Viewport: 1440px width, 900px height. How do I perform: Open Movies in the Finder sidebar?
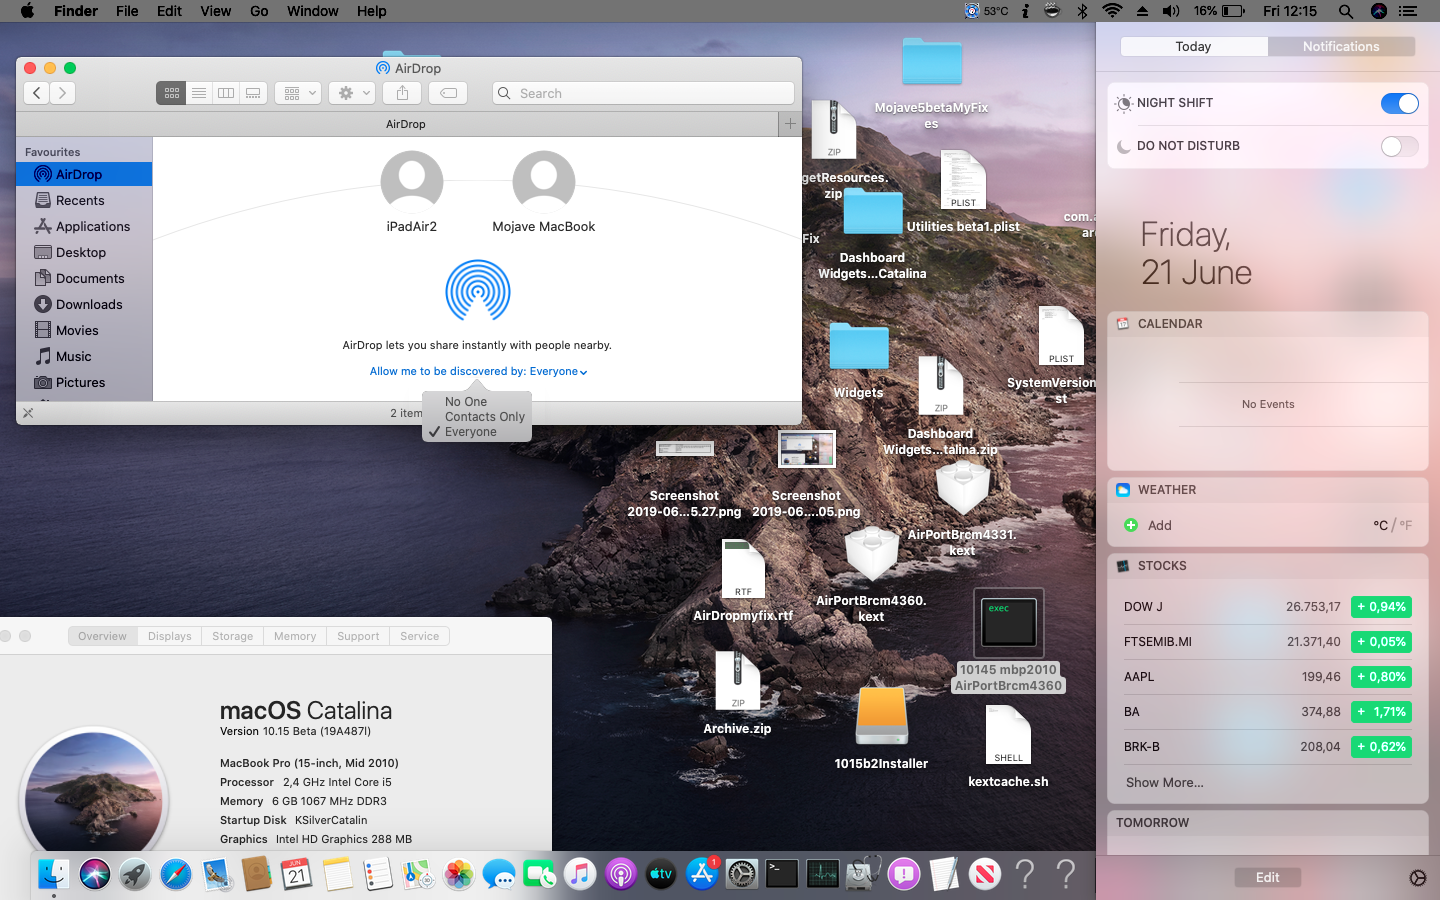84,330
